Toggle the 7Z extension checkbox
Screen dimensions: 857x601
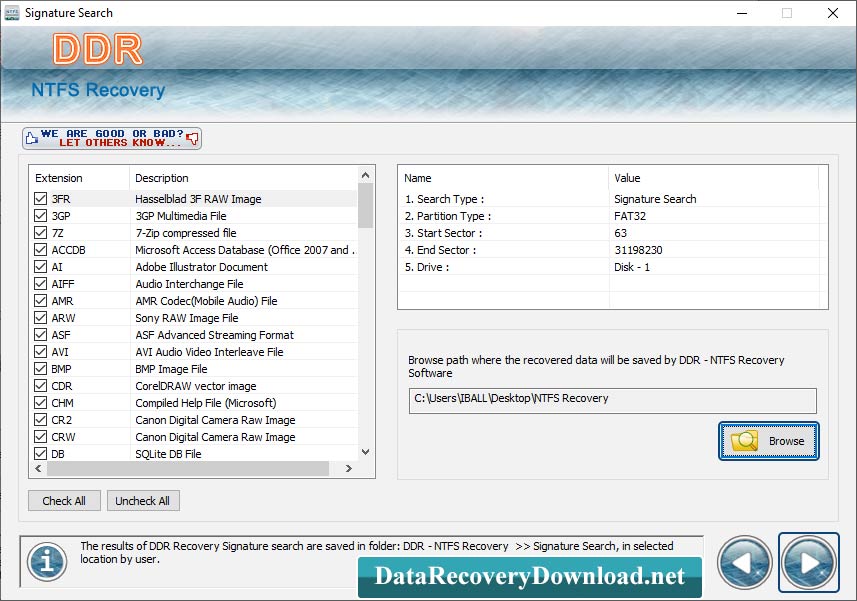(40, 233)
